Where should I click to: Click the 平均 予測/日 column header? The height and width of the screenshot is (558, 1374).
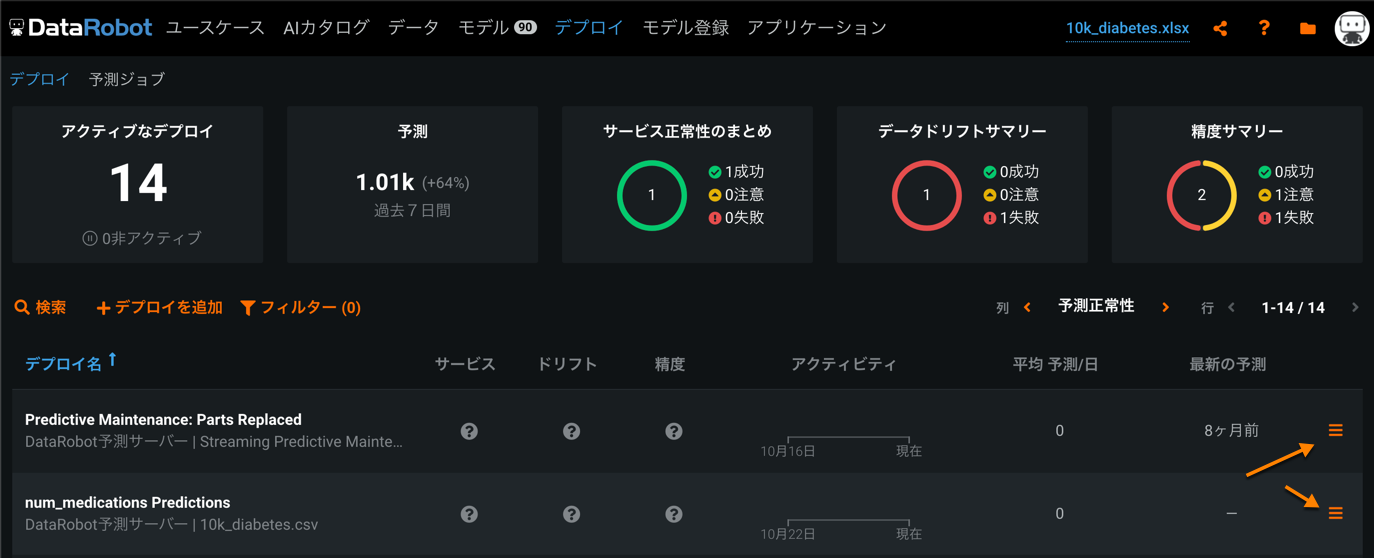(1055, 365)
